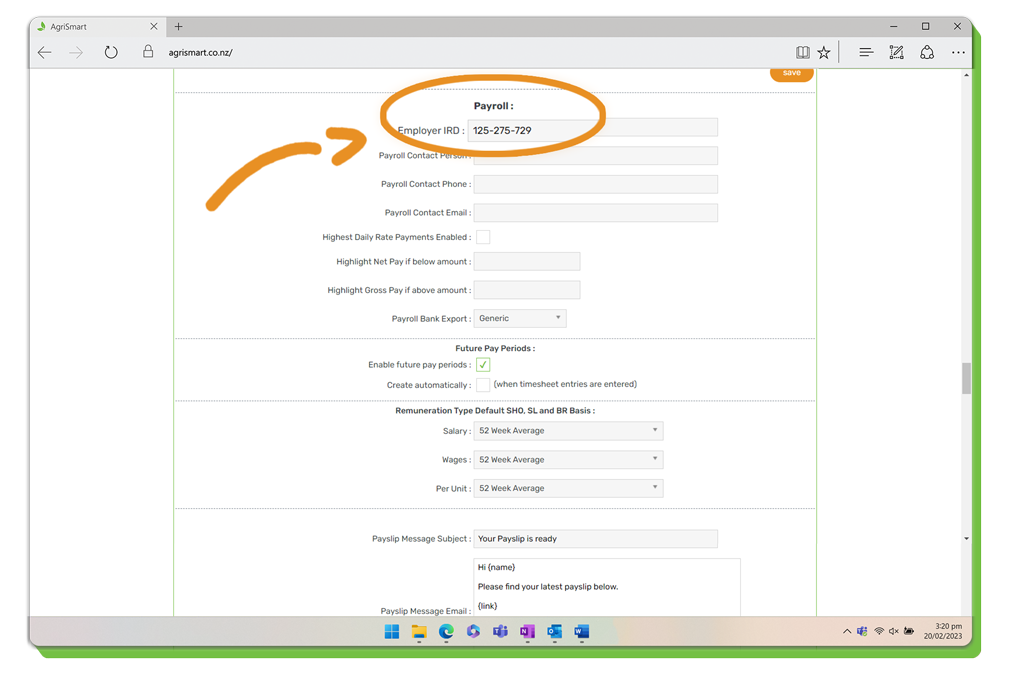Expand the Per Unit basis dropdown
The width and height of the screenshot is (1024, 693).
tap(567, 488)
